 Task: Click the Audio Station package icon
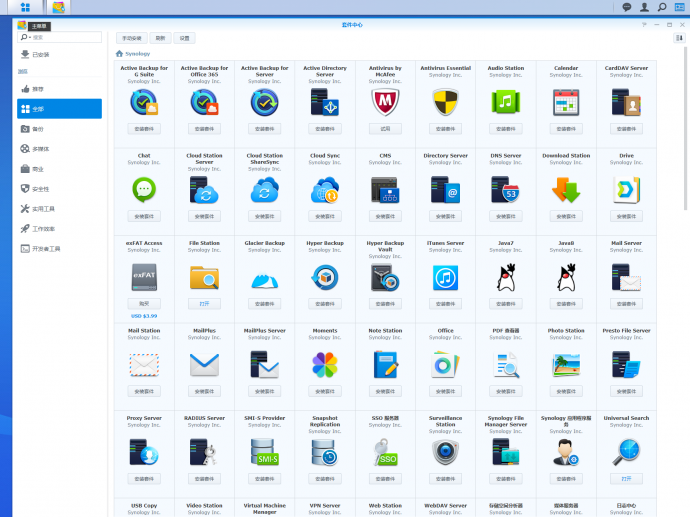coord(506,102)
